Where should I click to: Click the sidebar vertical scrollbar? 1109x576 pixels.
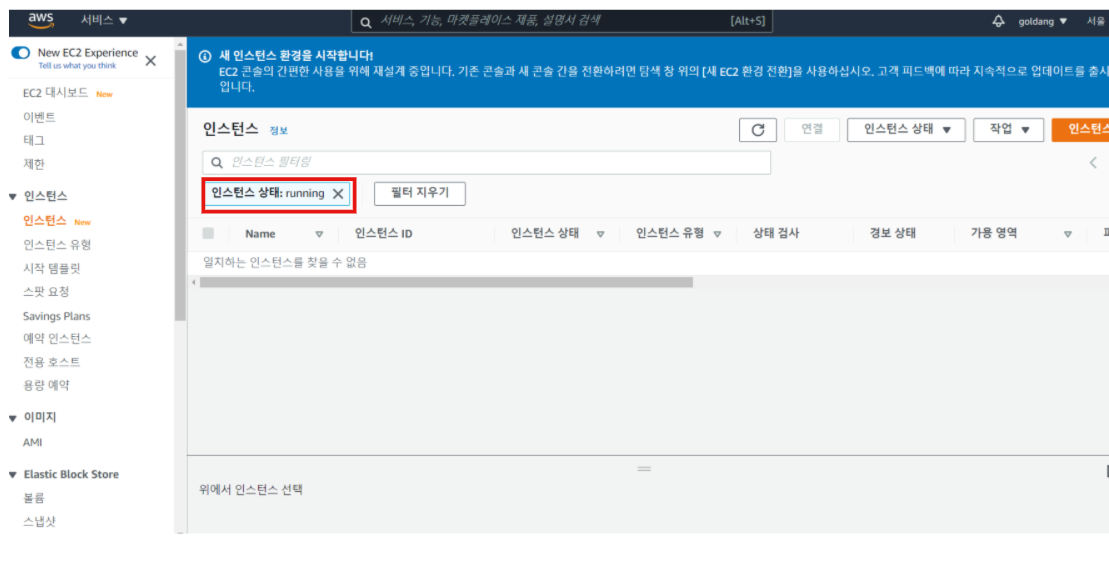pyautogui.click(x=180, y=185)
